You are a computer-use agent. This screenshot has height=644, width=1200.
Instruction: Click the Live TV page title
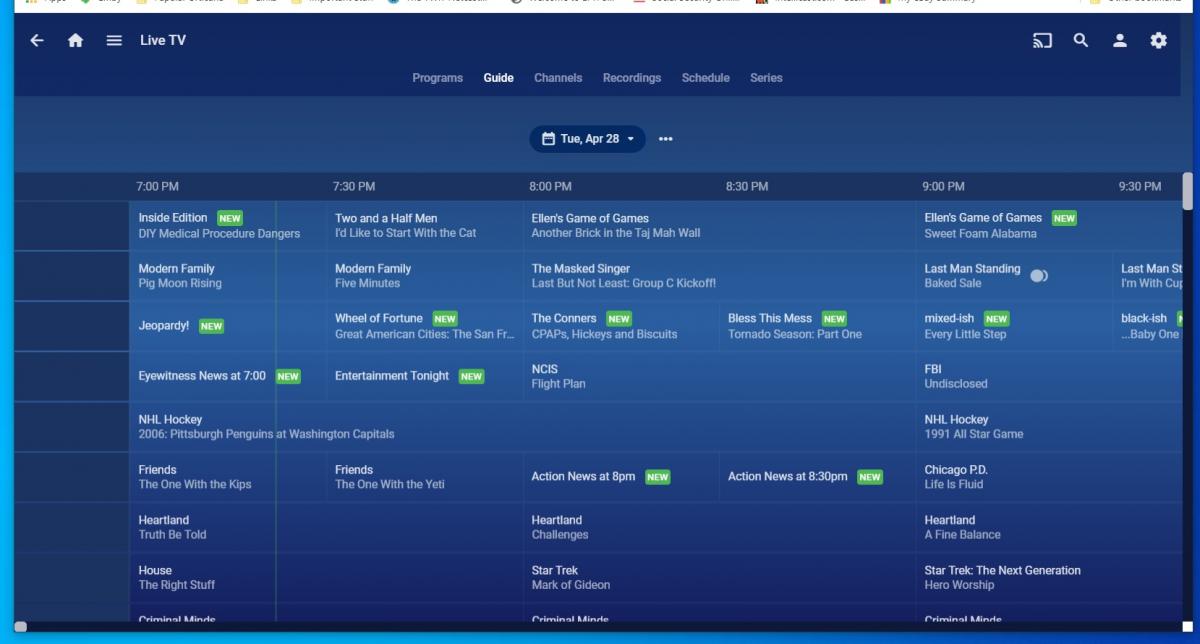pos(163,40)
